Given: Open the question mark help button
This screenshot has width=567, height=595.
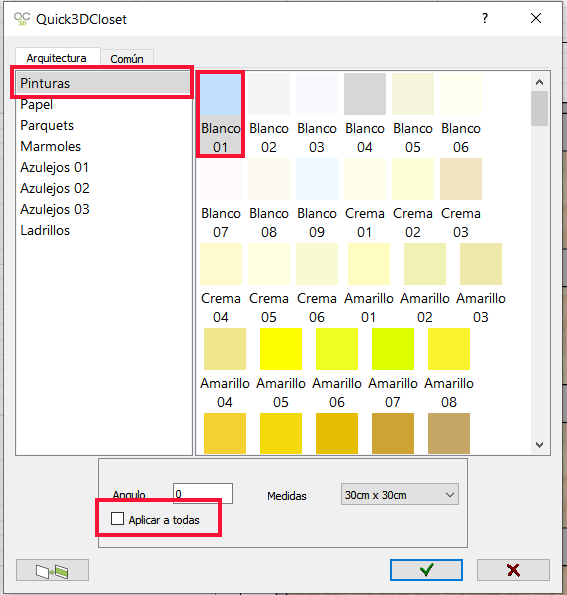Looking at the screenshot, I should click(x=485, y=18).
